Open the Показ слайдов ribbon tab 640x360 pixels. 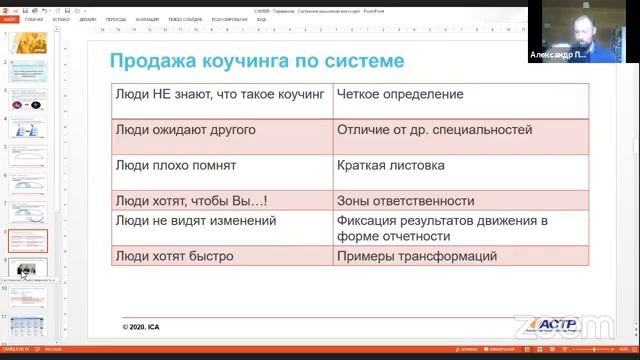(185, 19)
